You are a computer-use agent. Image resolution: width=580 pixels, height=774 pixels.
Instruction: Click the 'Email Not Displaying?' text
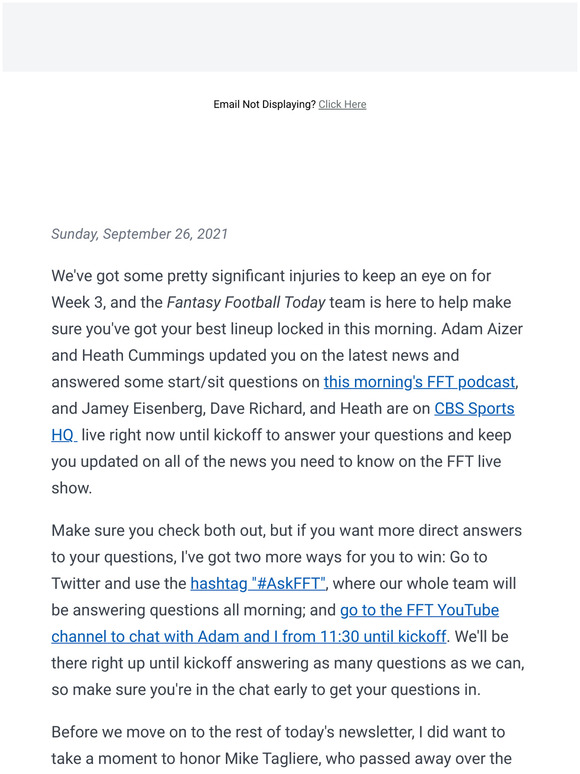264,104
